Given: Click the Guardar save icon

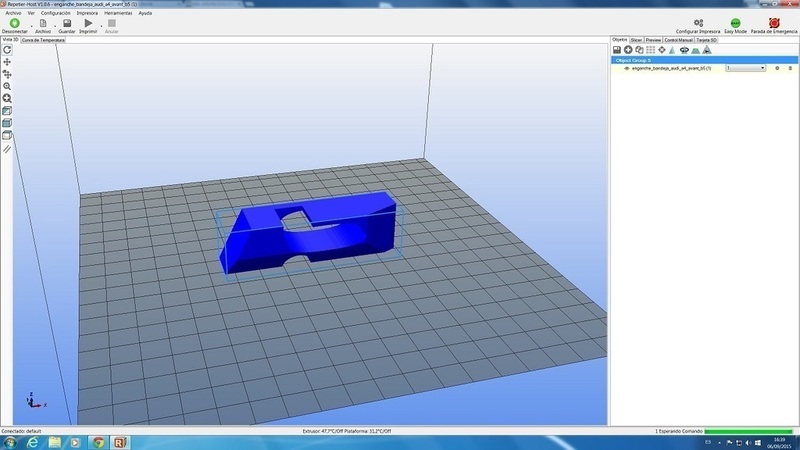Looking at the screenshot, I should [x=66, y=25].
